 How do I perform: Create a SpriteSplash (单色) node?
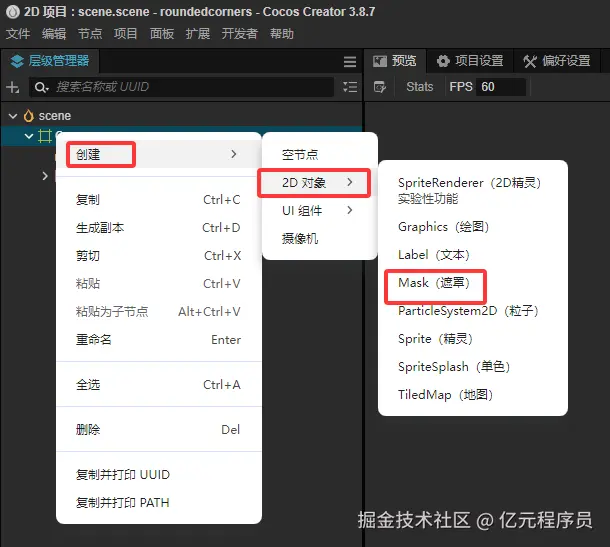point(473,366)
